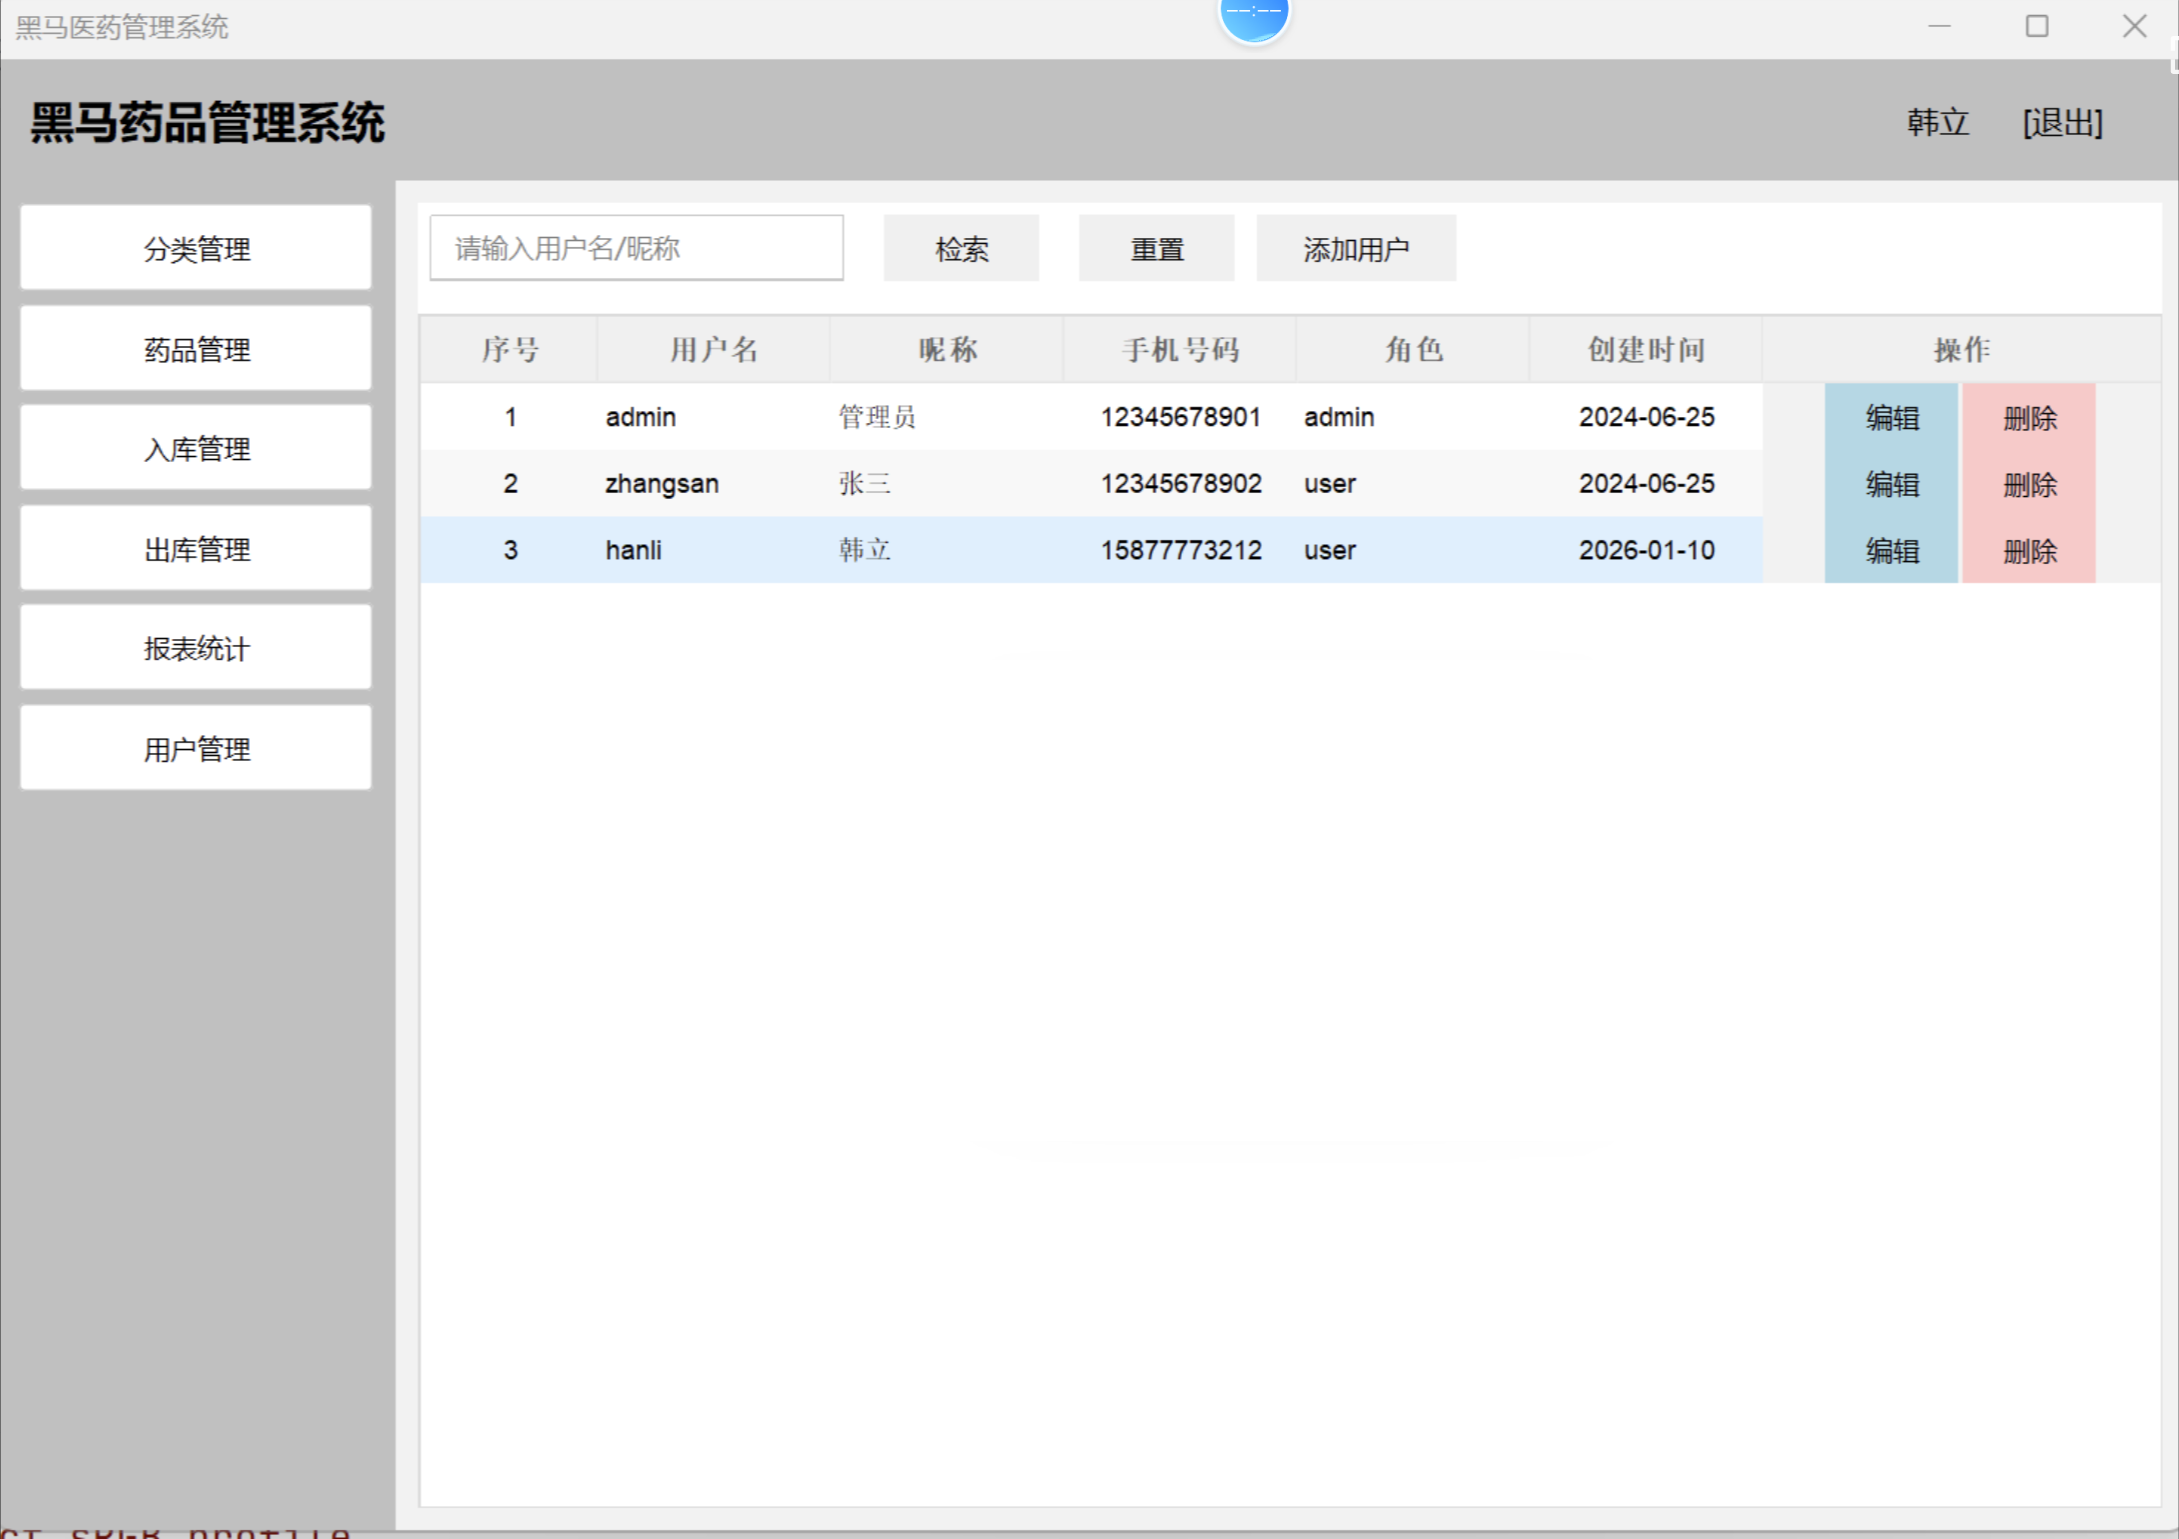Screen dimensions: 2179x1539
Task: Open 报表统计 page
Action: 196,648
